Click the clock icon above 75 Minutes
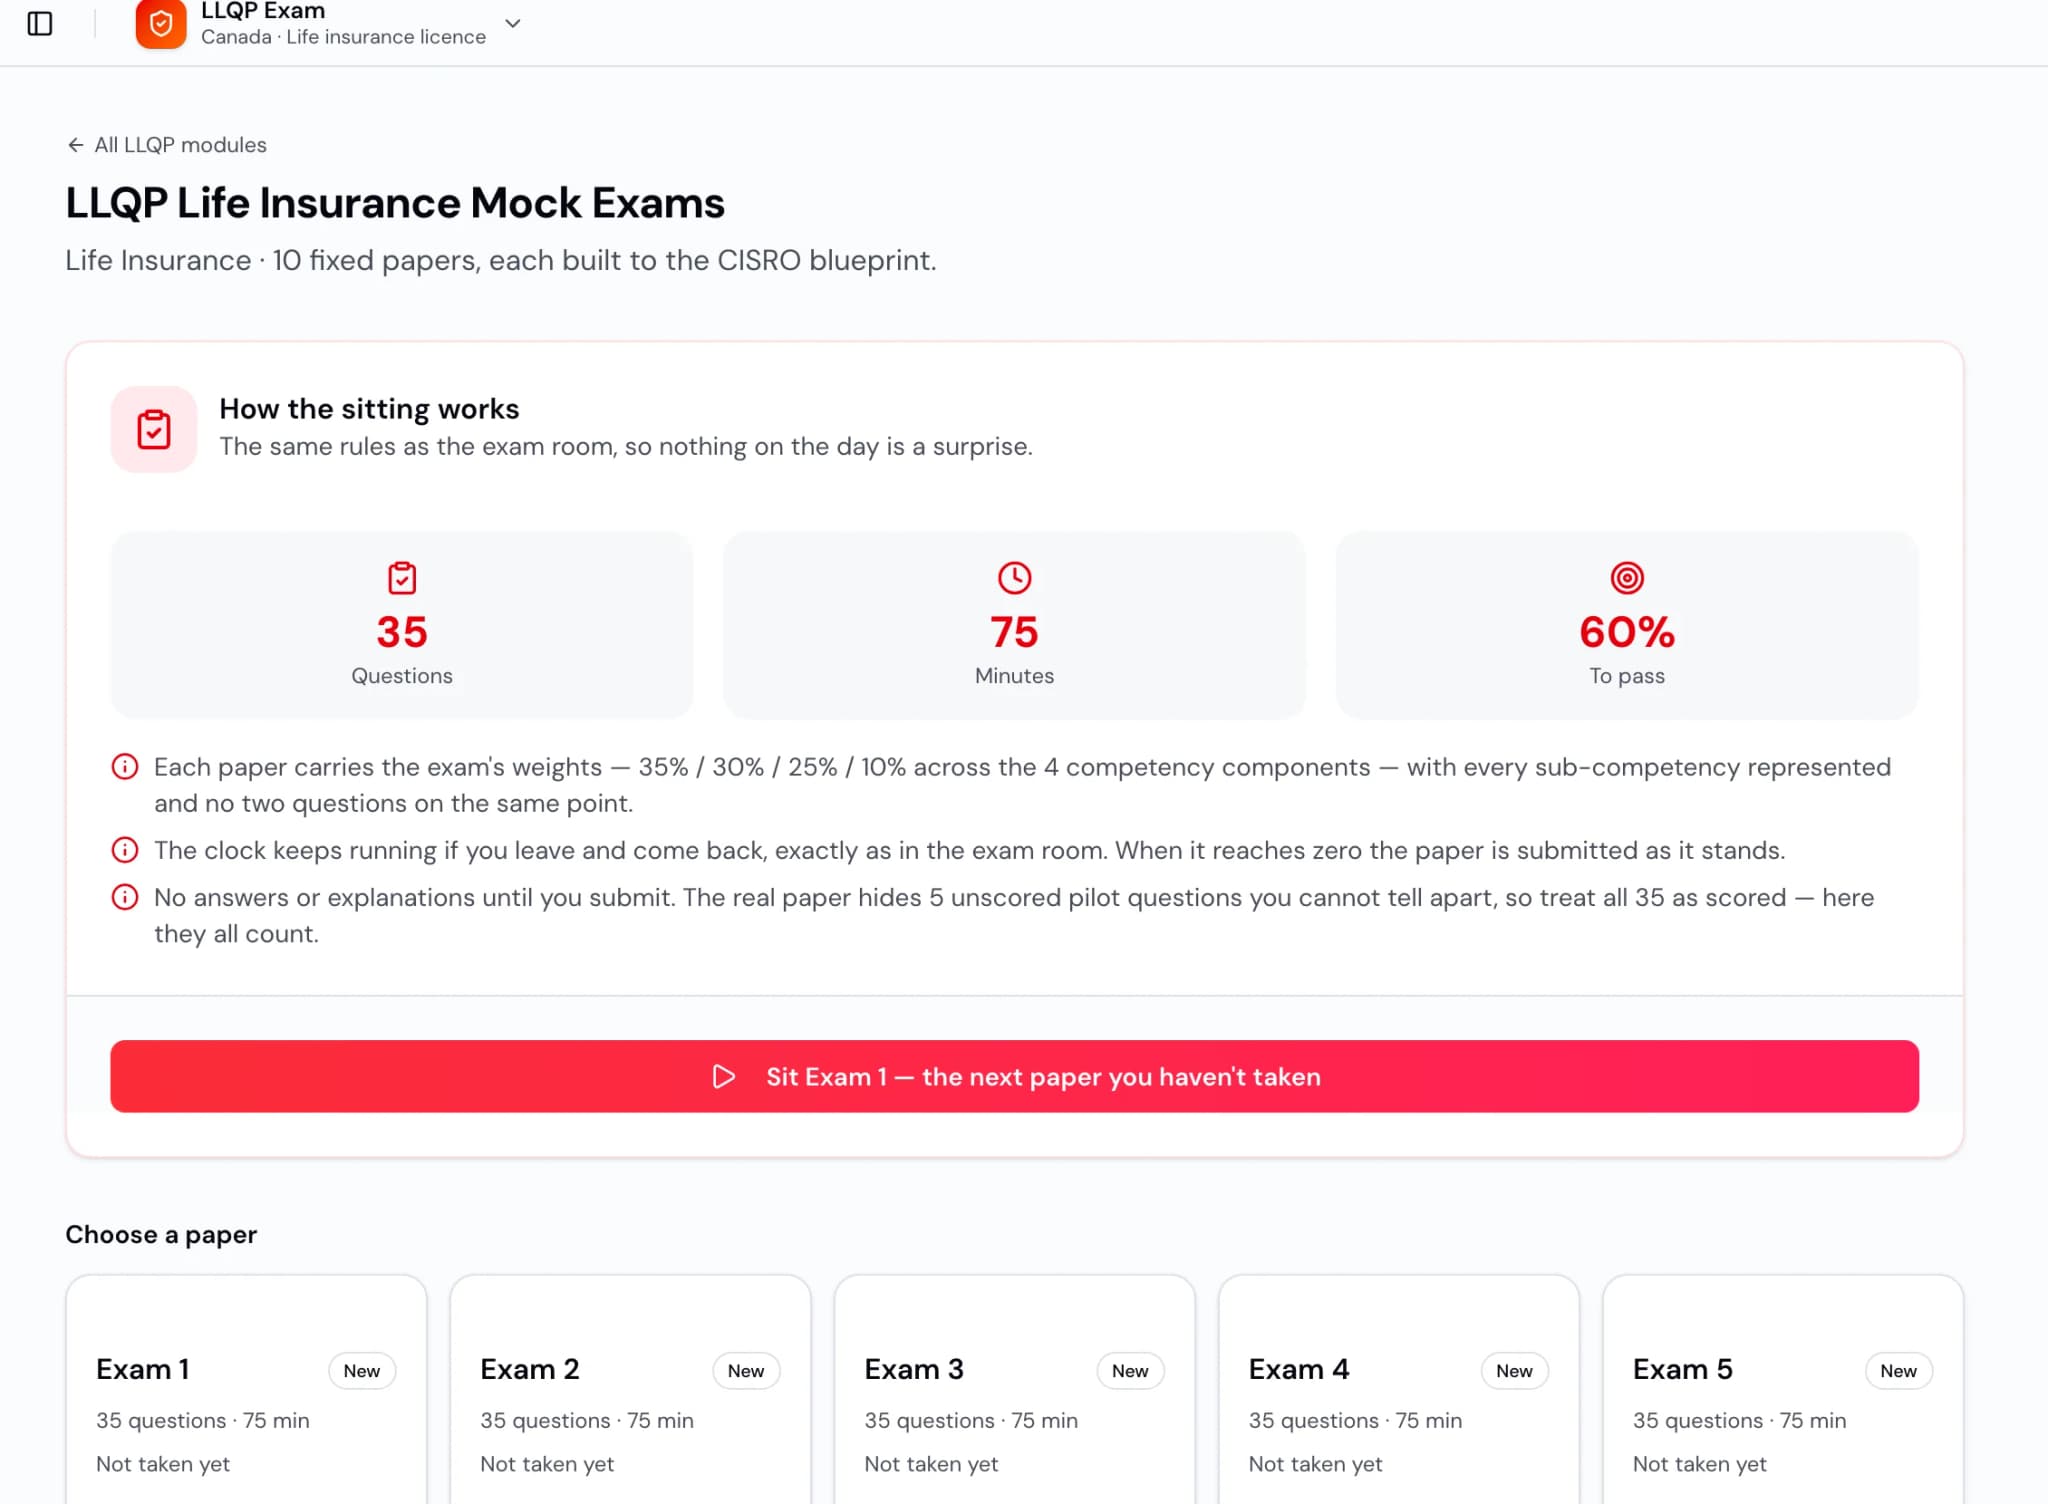 tap(1014, 578)
